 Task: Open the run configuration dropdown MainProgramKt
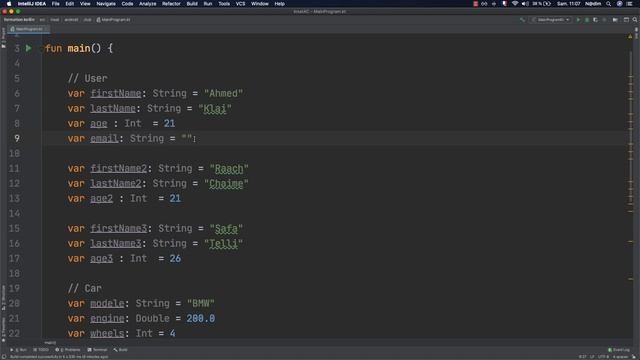point(551,20)
